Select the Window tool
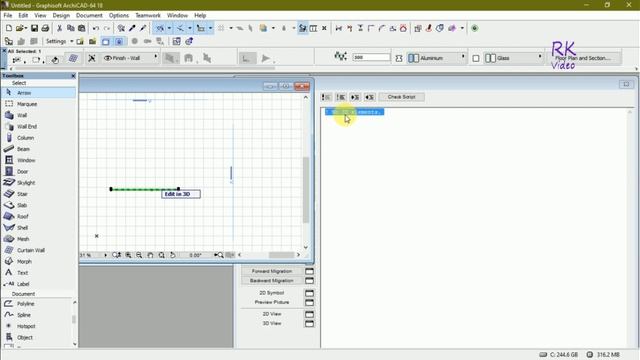 (39, 160)
